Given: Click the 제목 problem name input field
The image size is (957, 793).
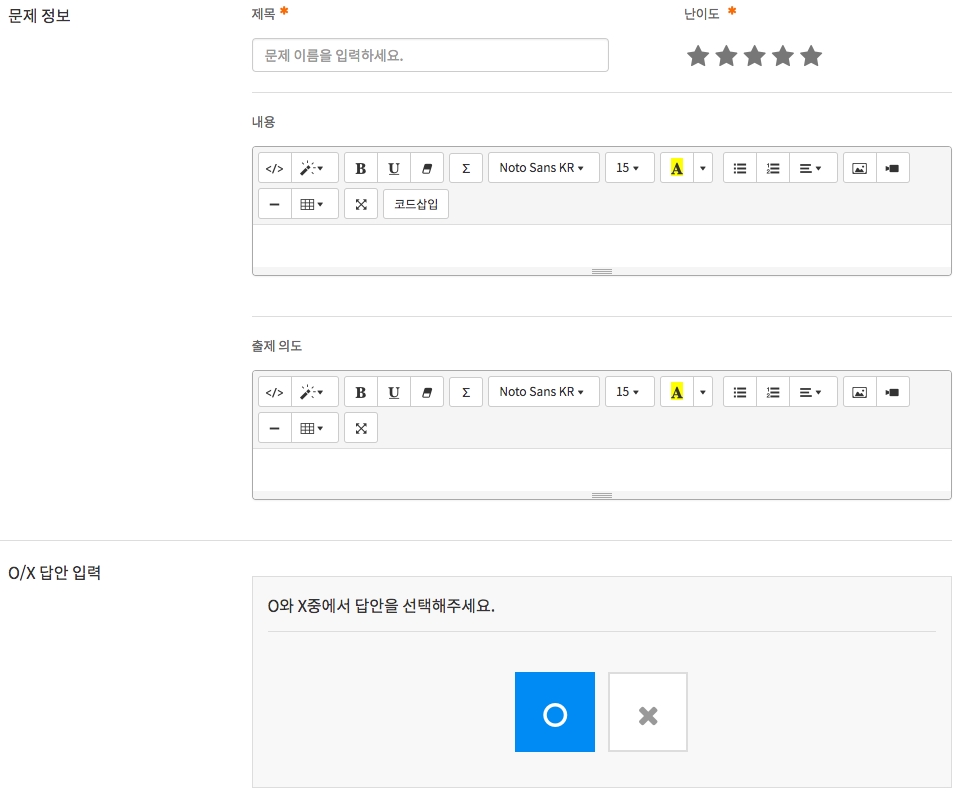Looking at the screenshot, I should click(430, 55).
